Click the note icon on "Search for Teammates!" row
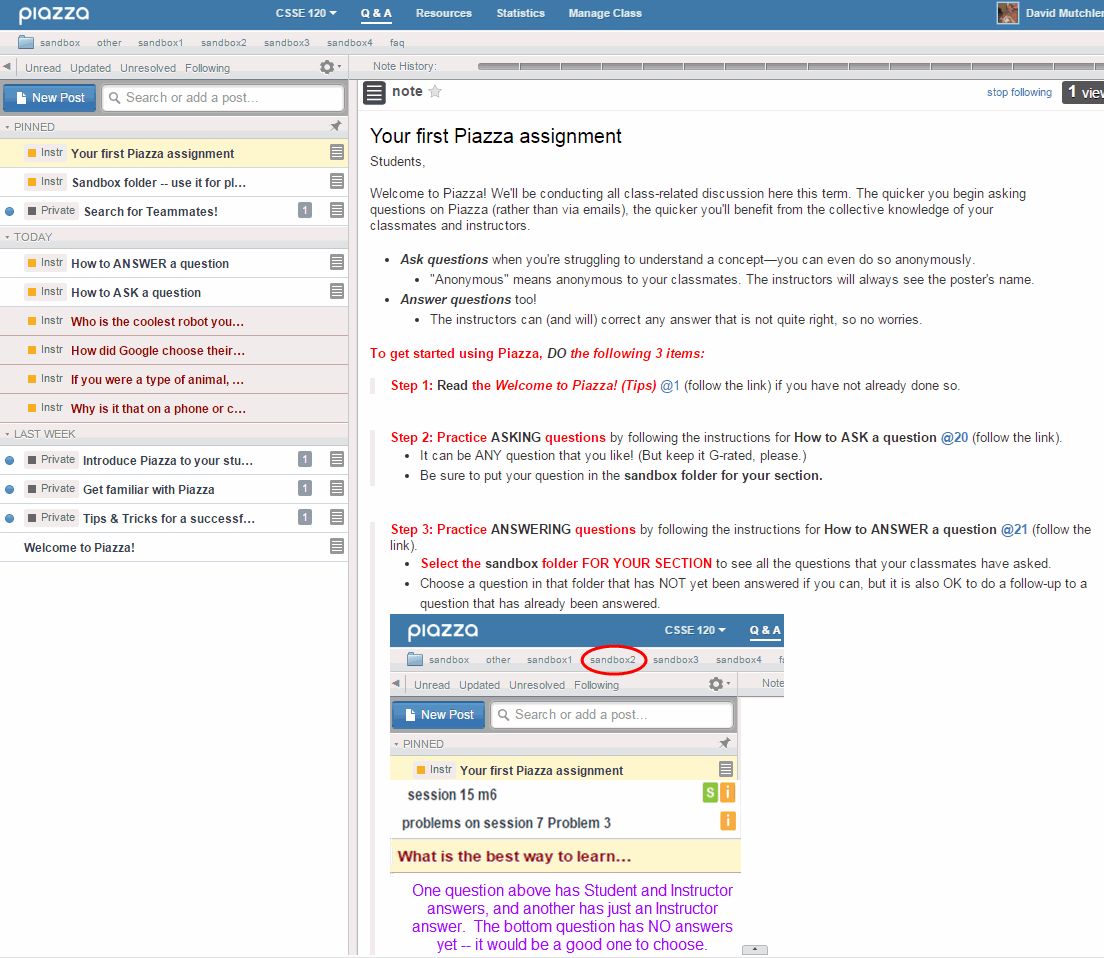 337,210
